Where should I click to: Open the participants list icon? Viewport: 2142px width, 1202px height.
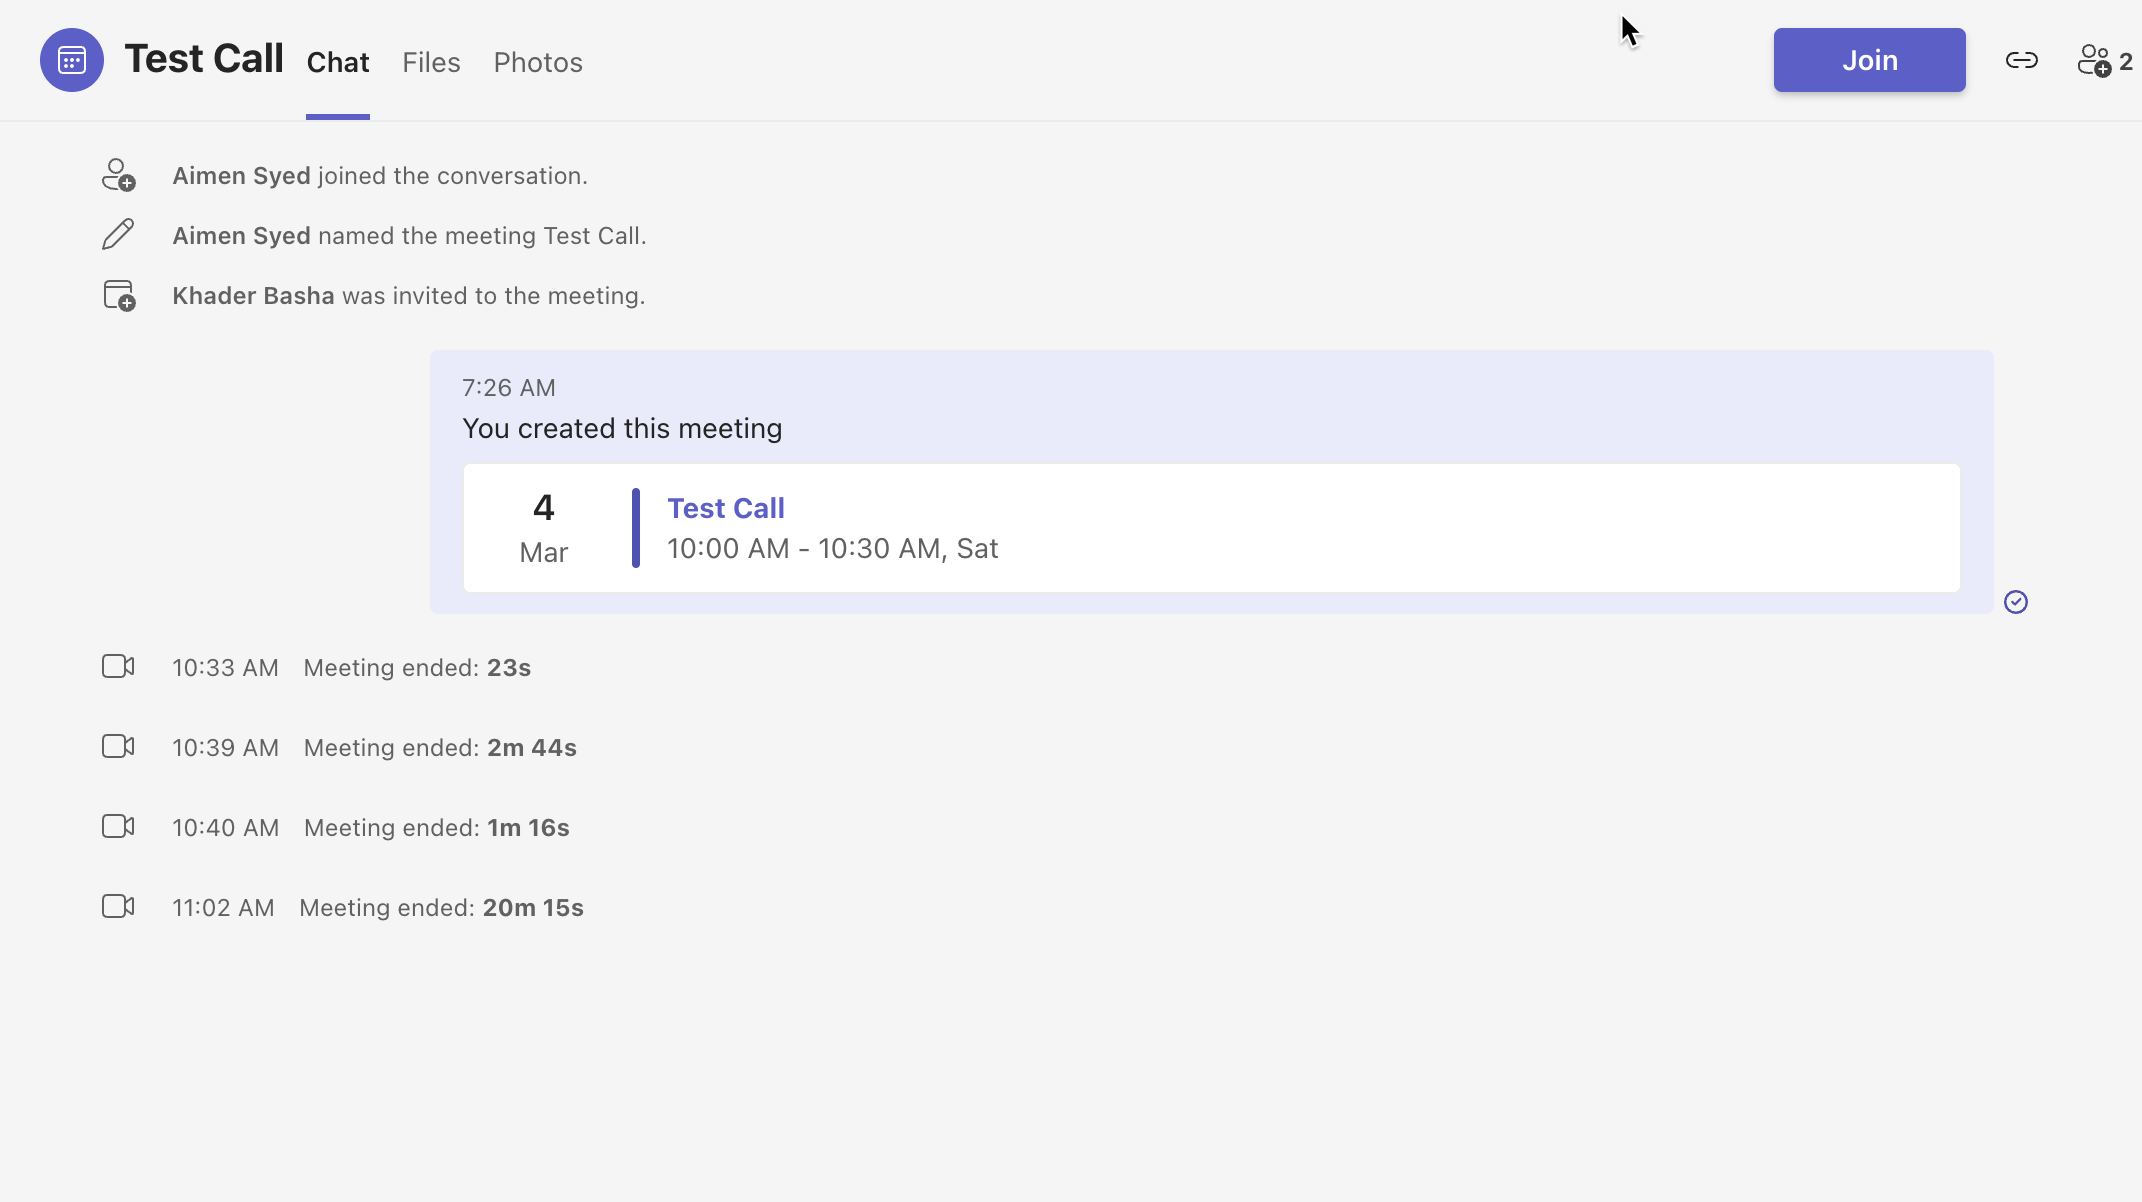tap(2094, 60)
